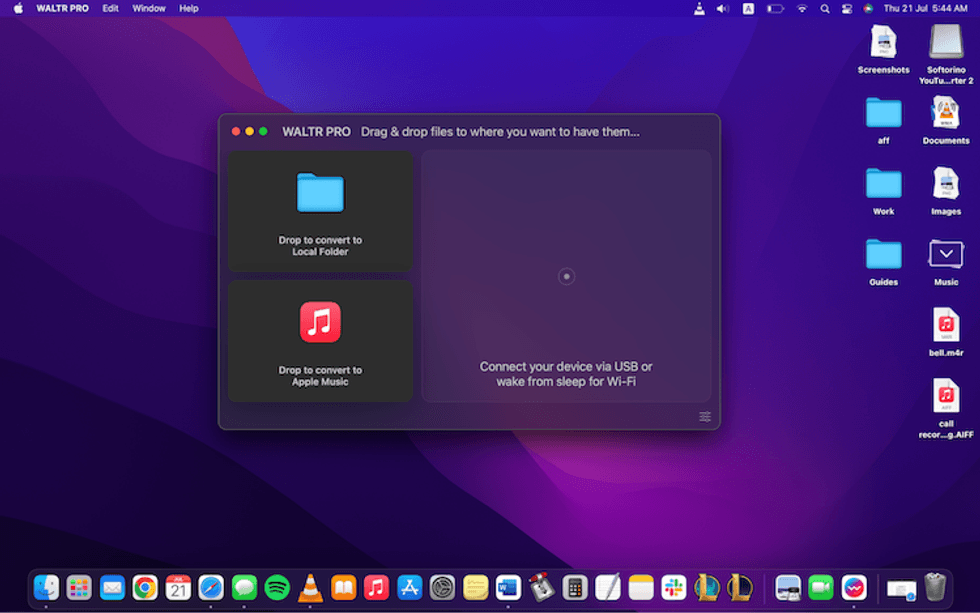The height and width of the screenshot is (613, 980).
Task: Open Launchpad from the Dock
Action: [x=79, y=588]
